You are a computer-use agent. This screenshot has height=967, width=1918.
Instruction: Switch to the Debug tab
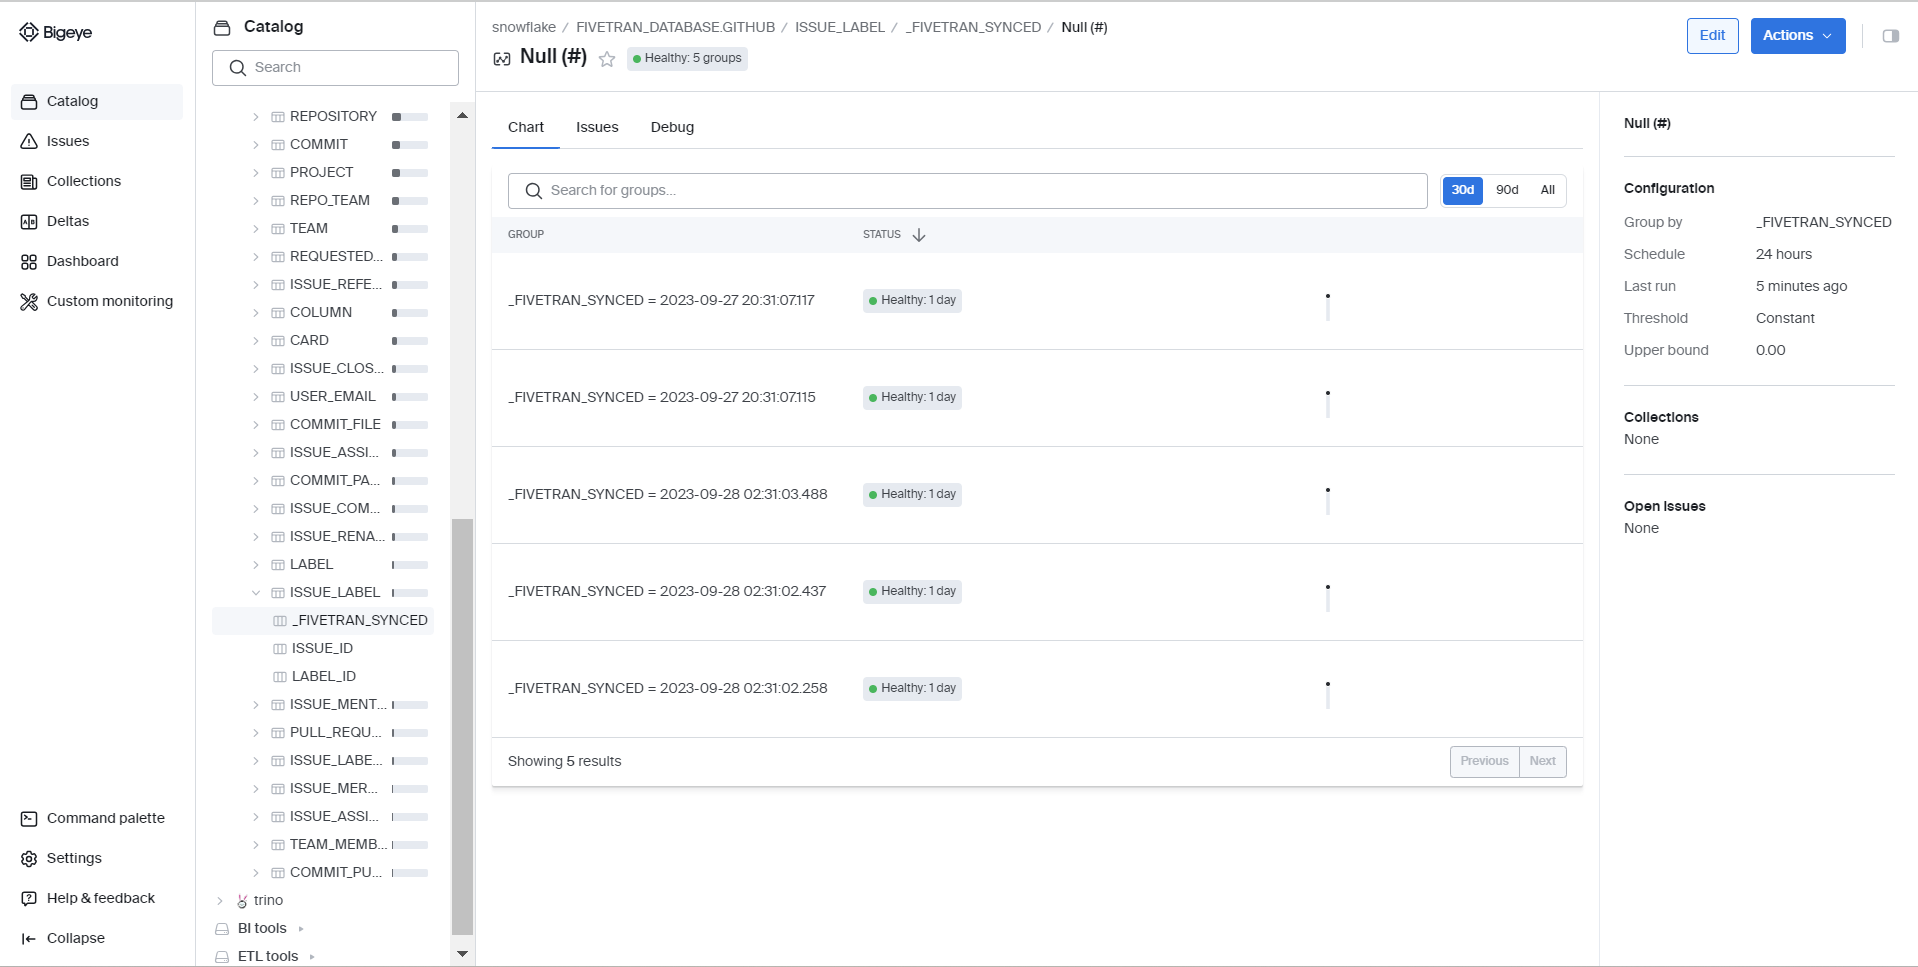pos(672,127)
